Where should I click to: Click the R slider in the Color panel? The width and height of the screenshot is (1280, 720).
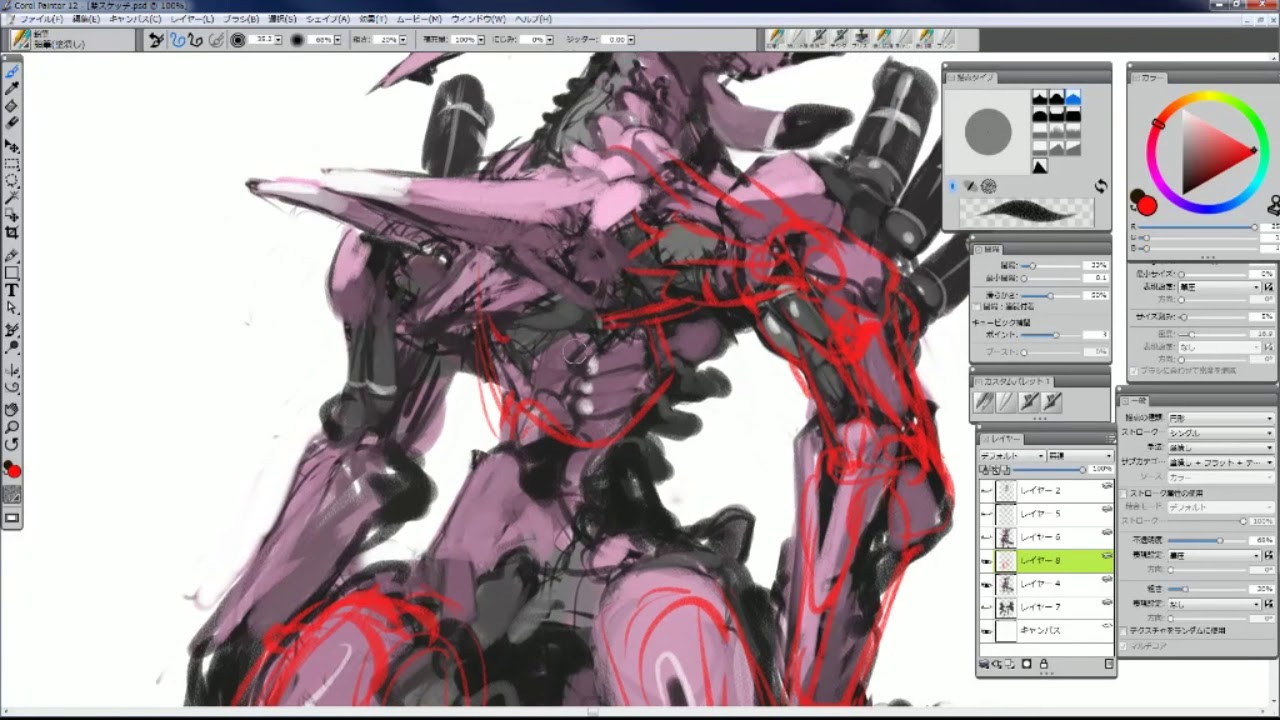(x=1200, y=227)
